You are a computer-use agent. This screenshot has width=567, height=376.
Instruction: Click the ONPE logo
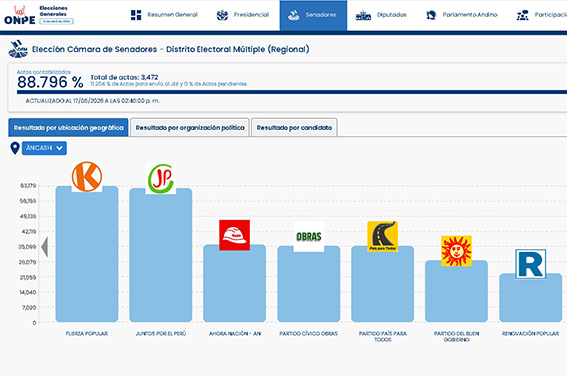[x=20, y=15]
